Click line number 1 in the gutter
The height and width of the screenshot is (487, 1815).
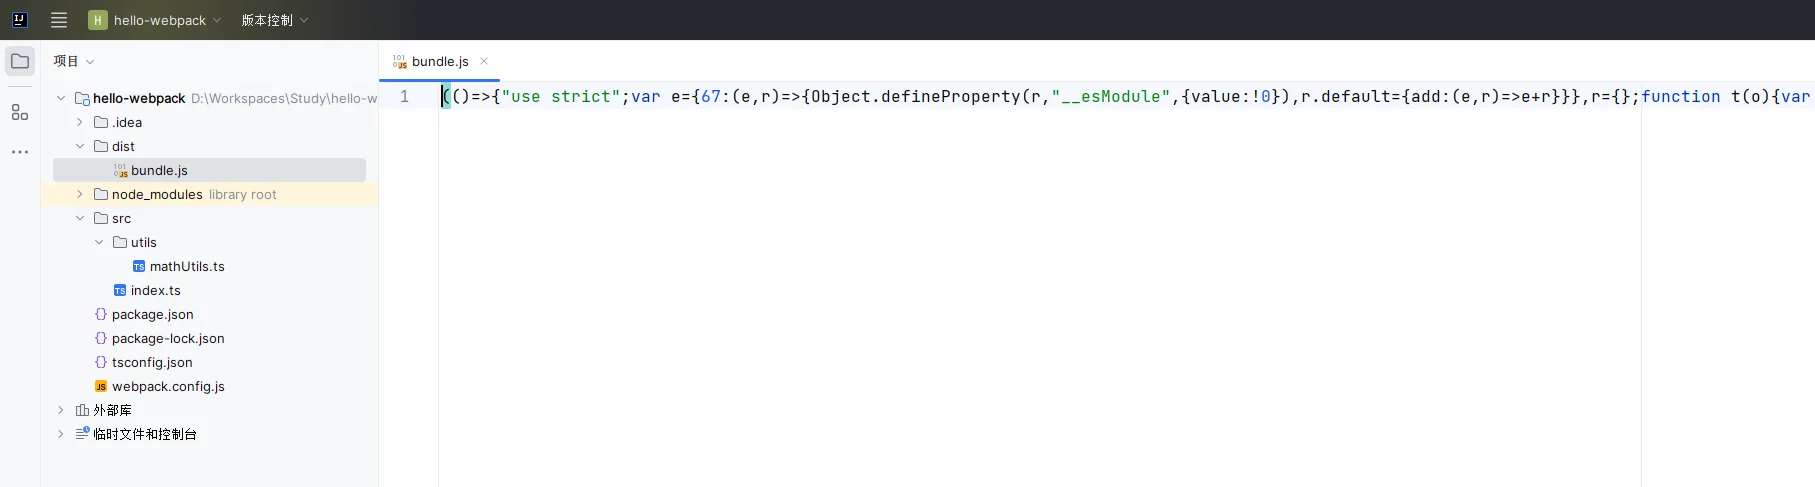pos(404,97)
